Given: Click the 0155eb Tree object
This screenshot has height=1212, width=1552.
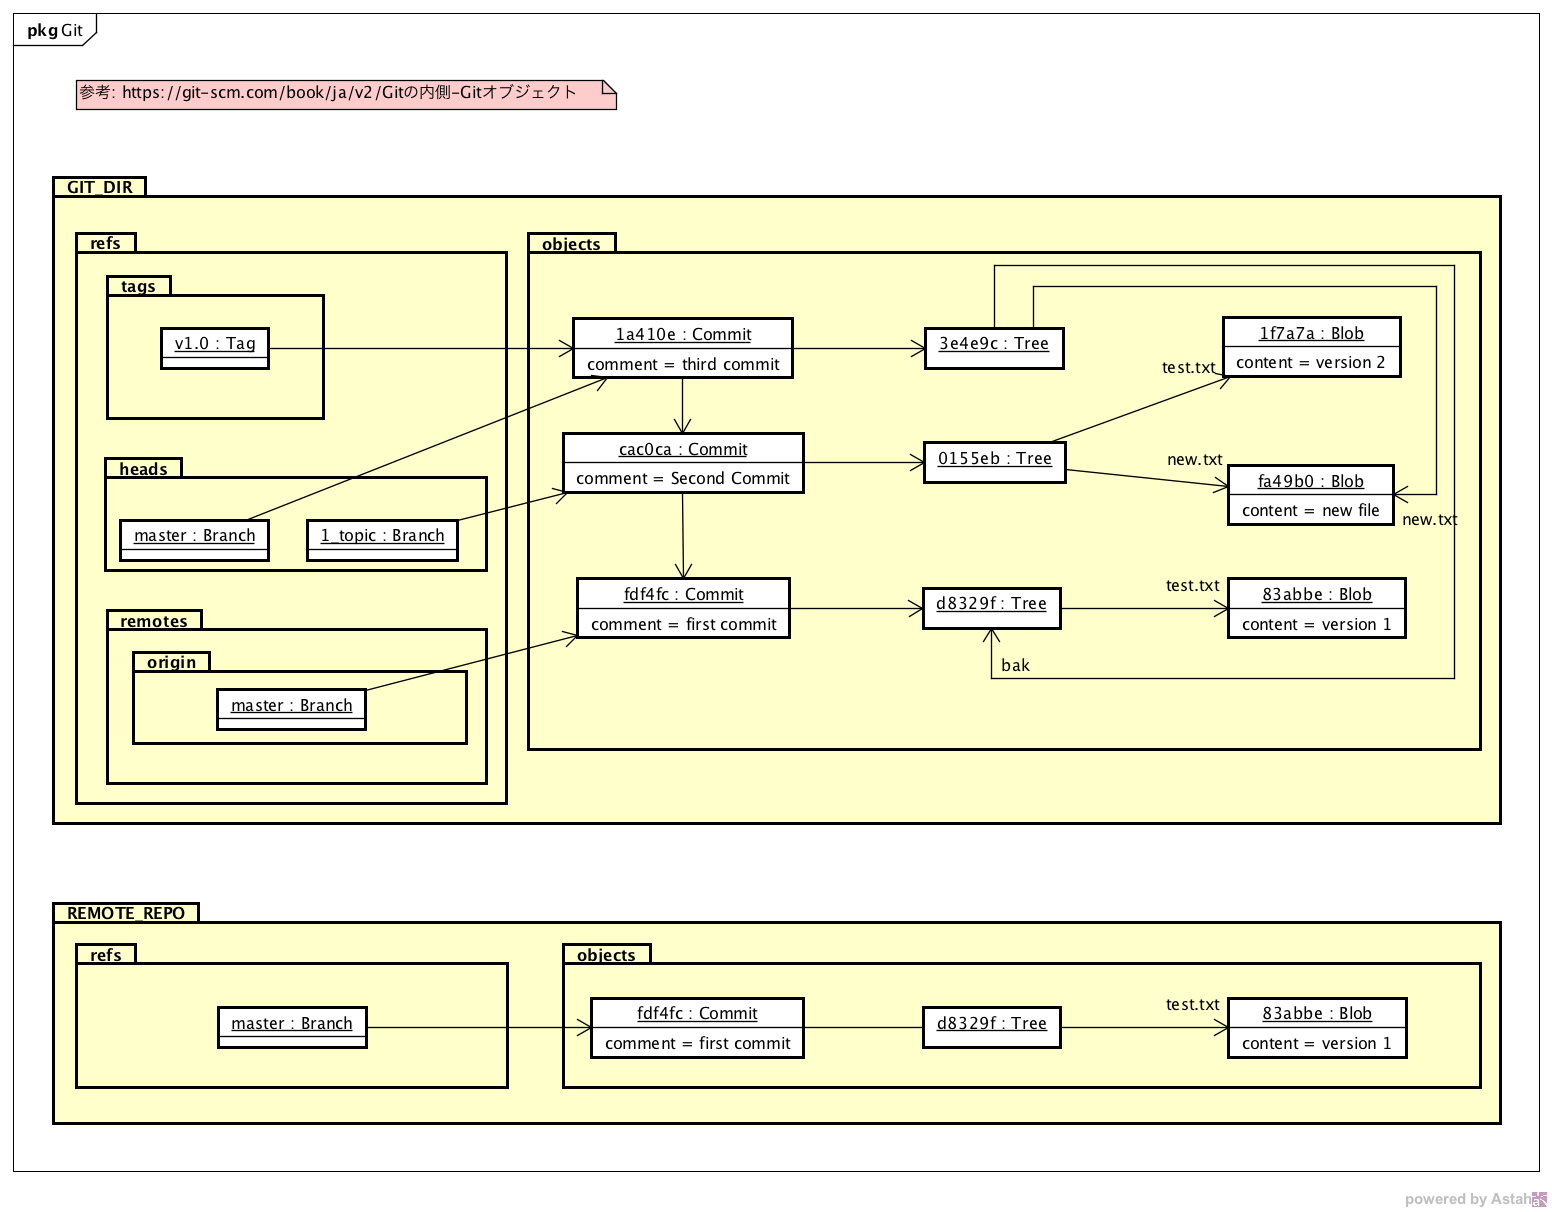Looking at the screenshot, I should point(994,462).
